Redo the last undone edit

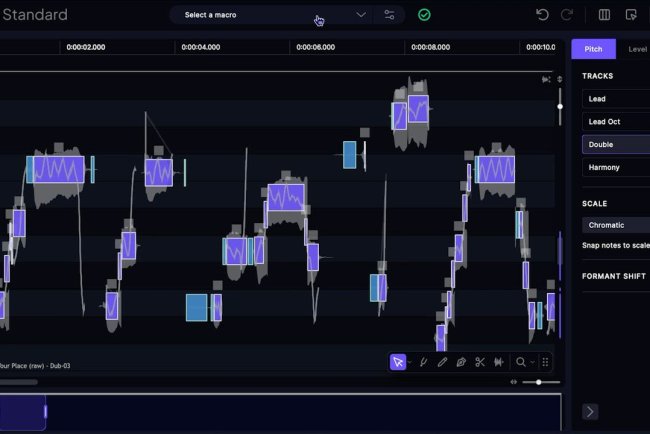click(567, 15)
